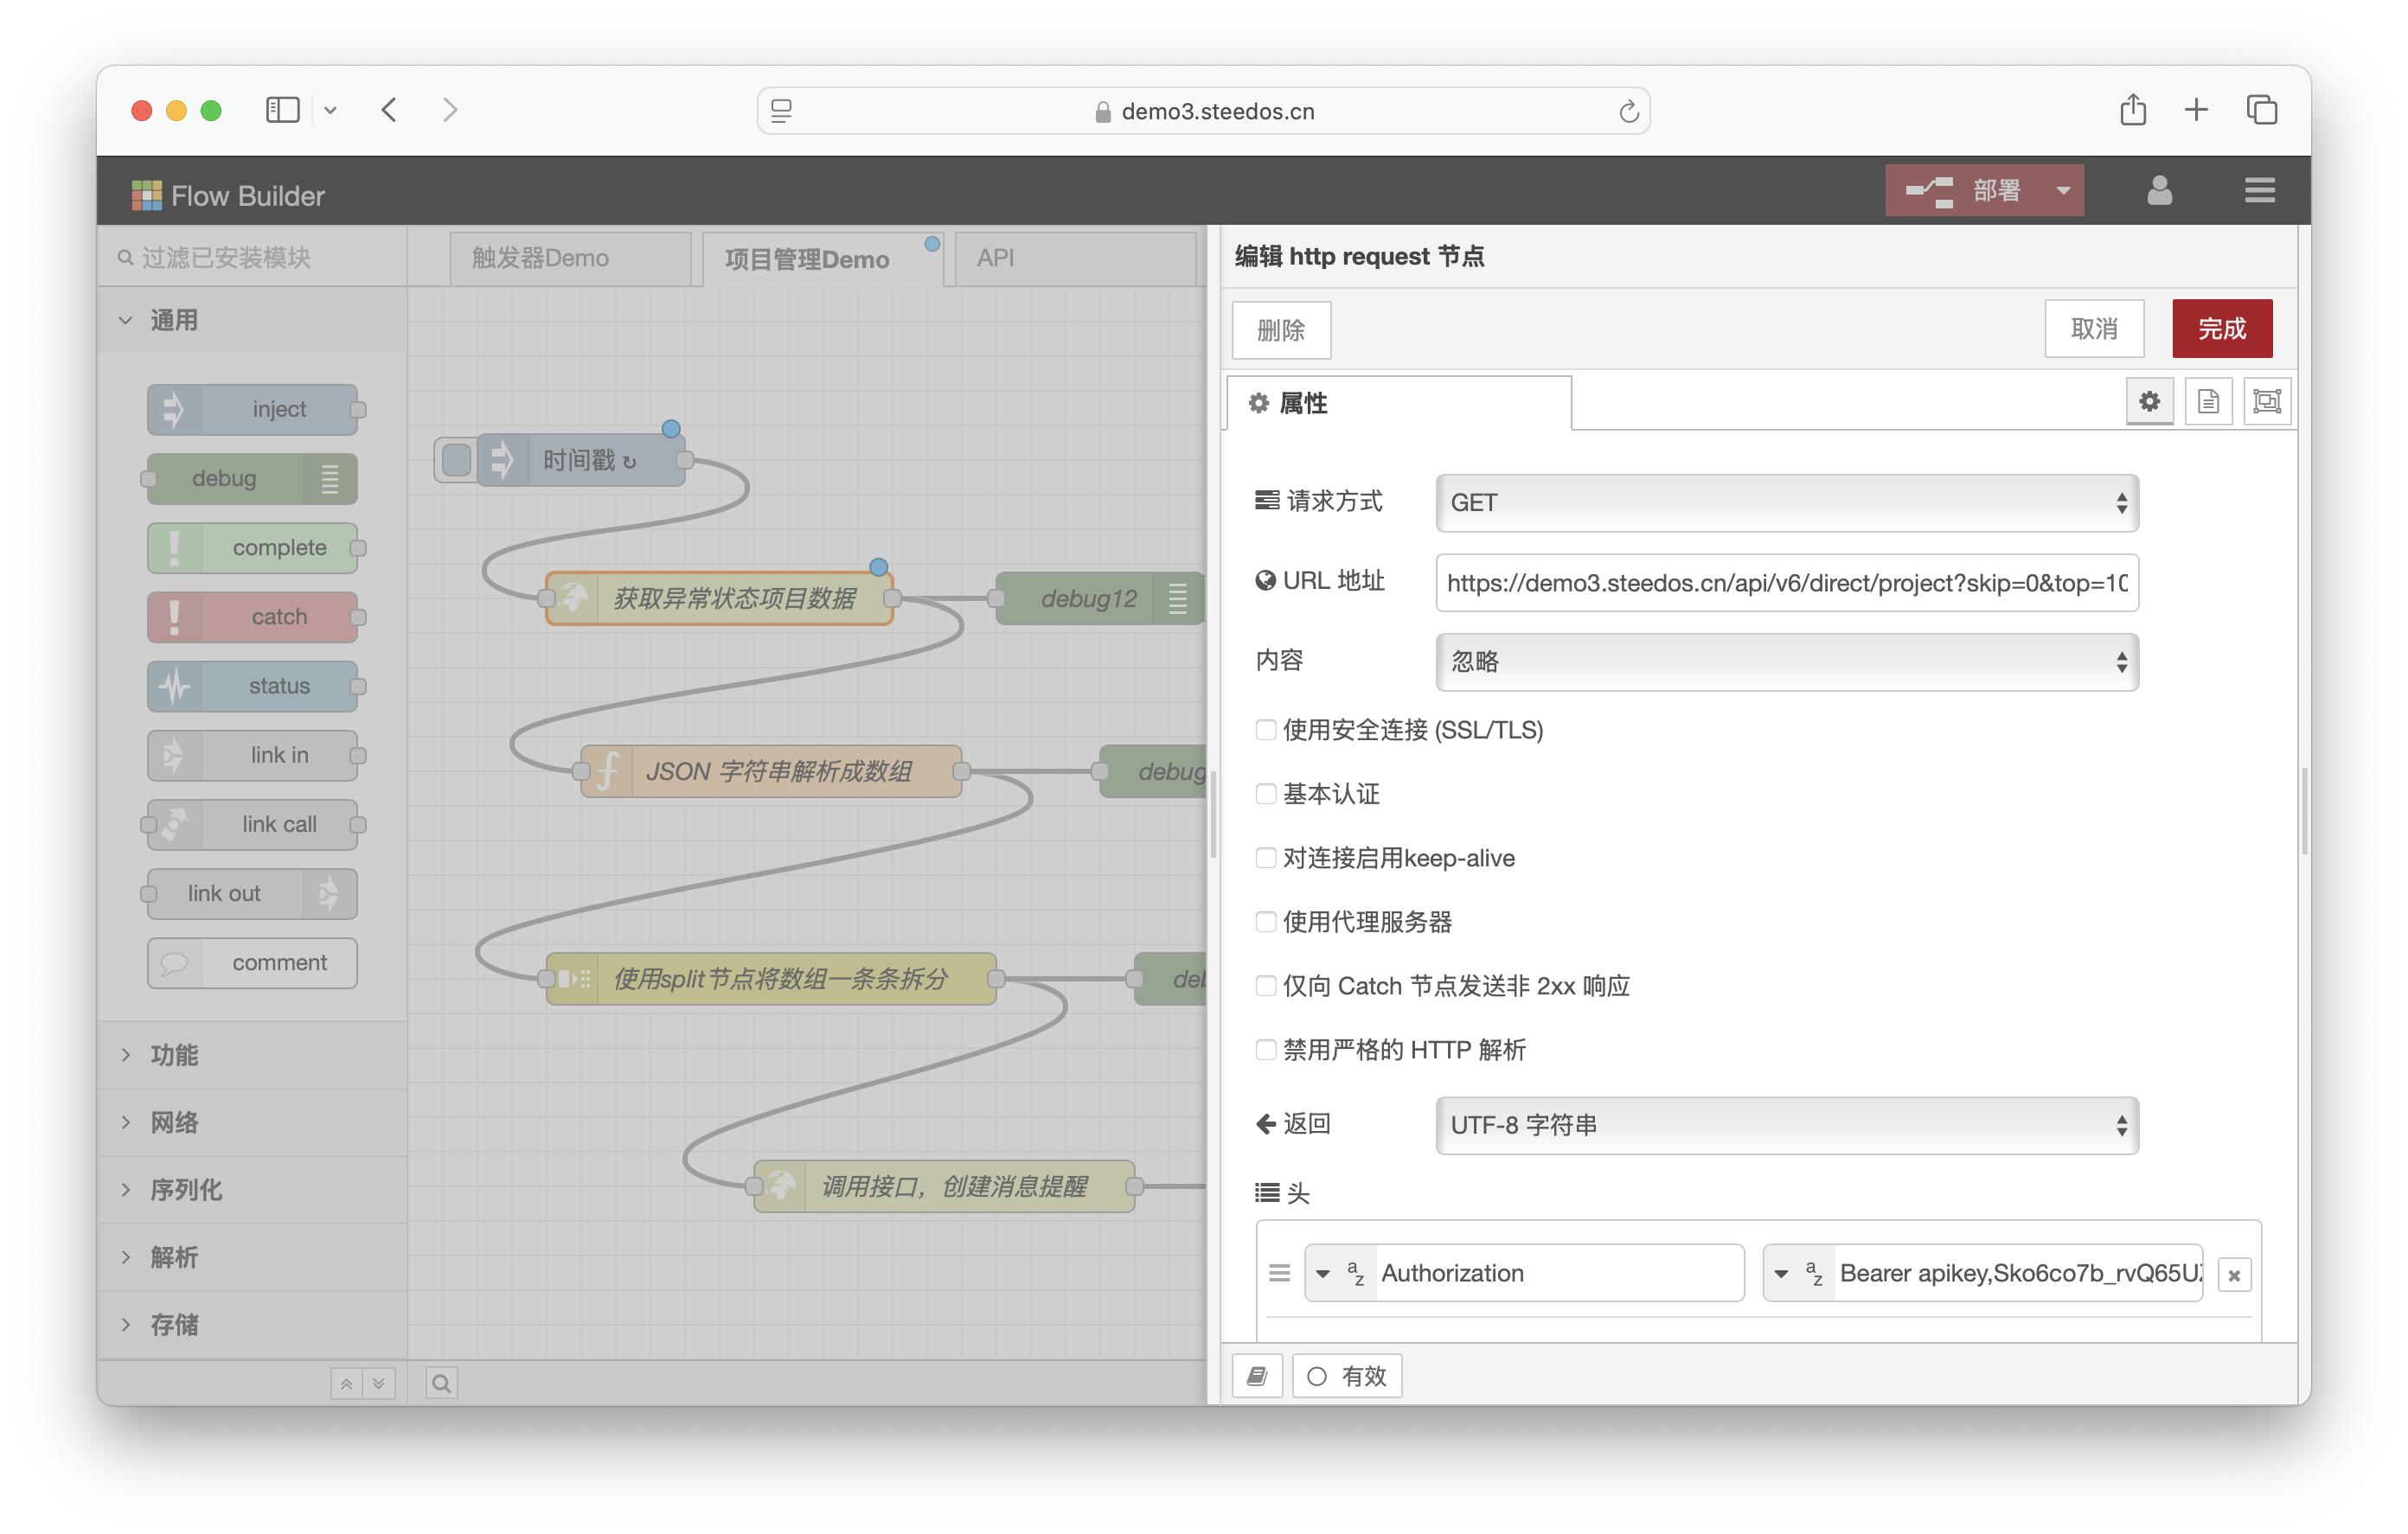Open node appearance icon

2267,402
